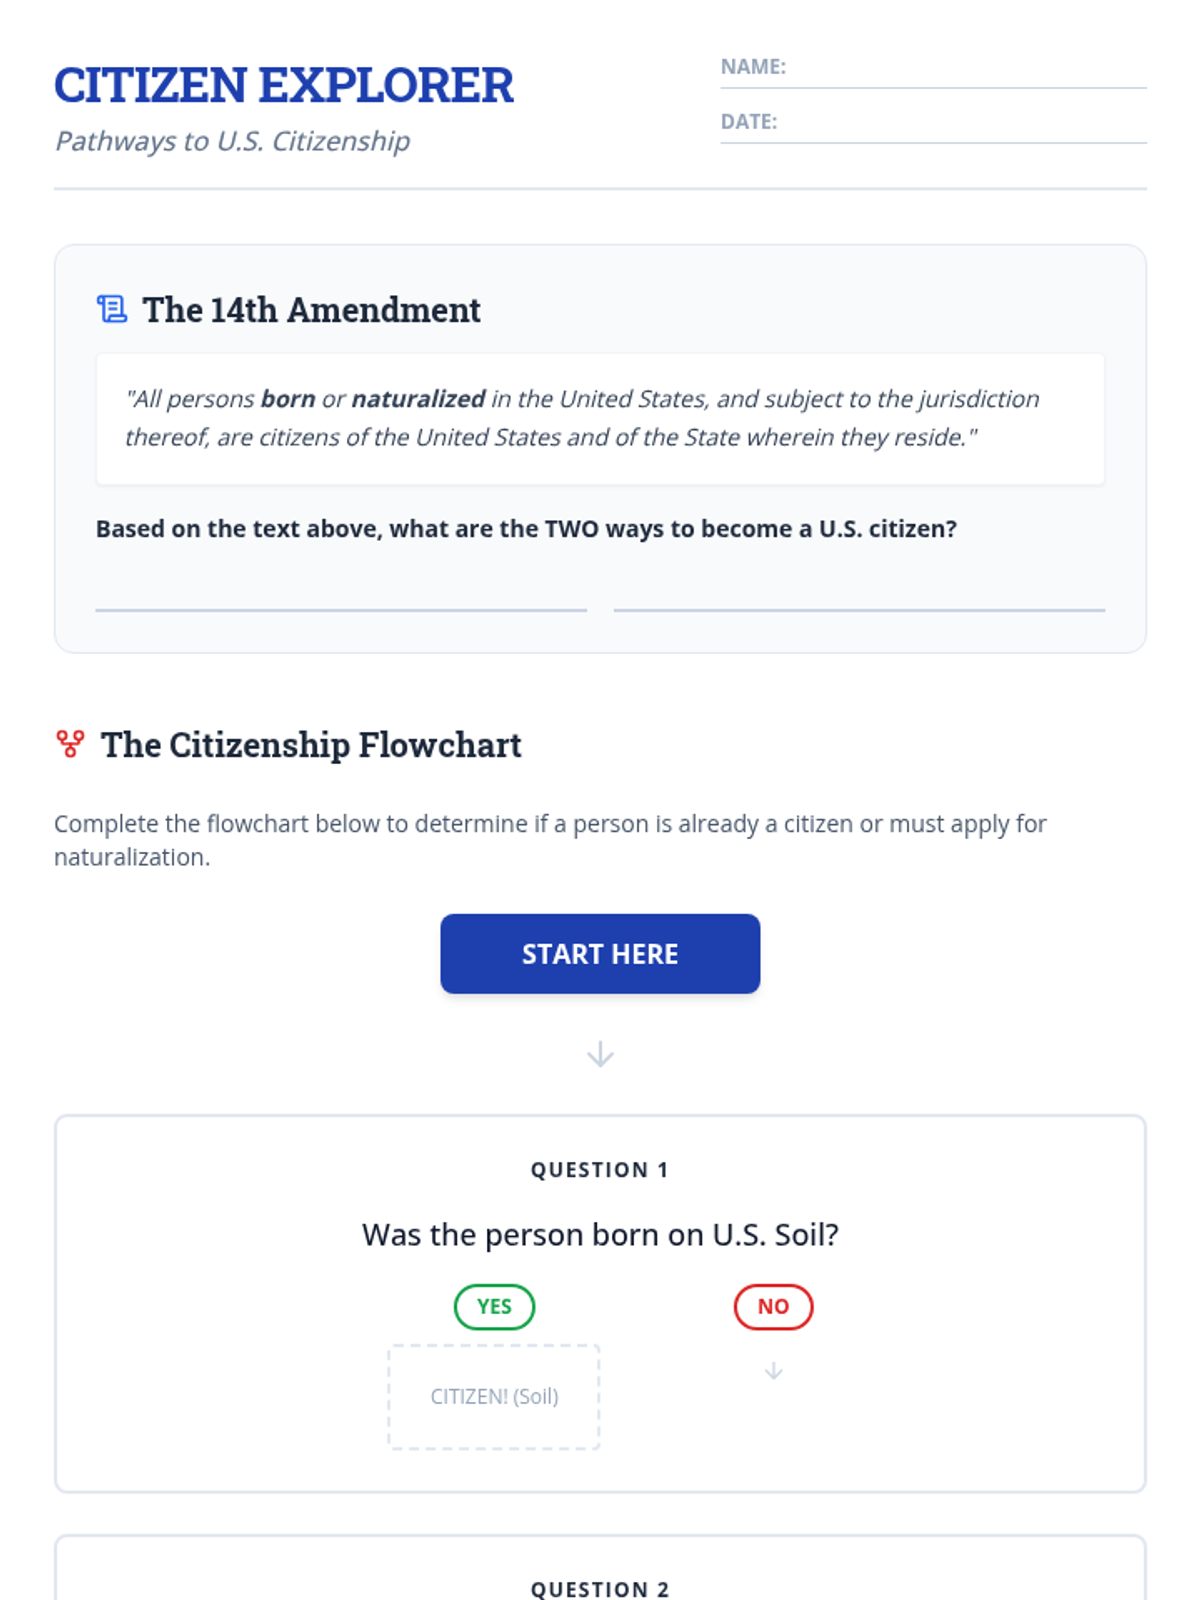Click the dashed CITIZEN! (Soil) box
1200x1600 pixels.
(x=494, y=1397)
